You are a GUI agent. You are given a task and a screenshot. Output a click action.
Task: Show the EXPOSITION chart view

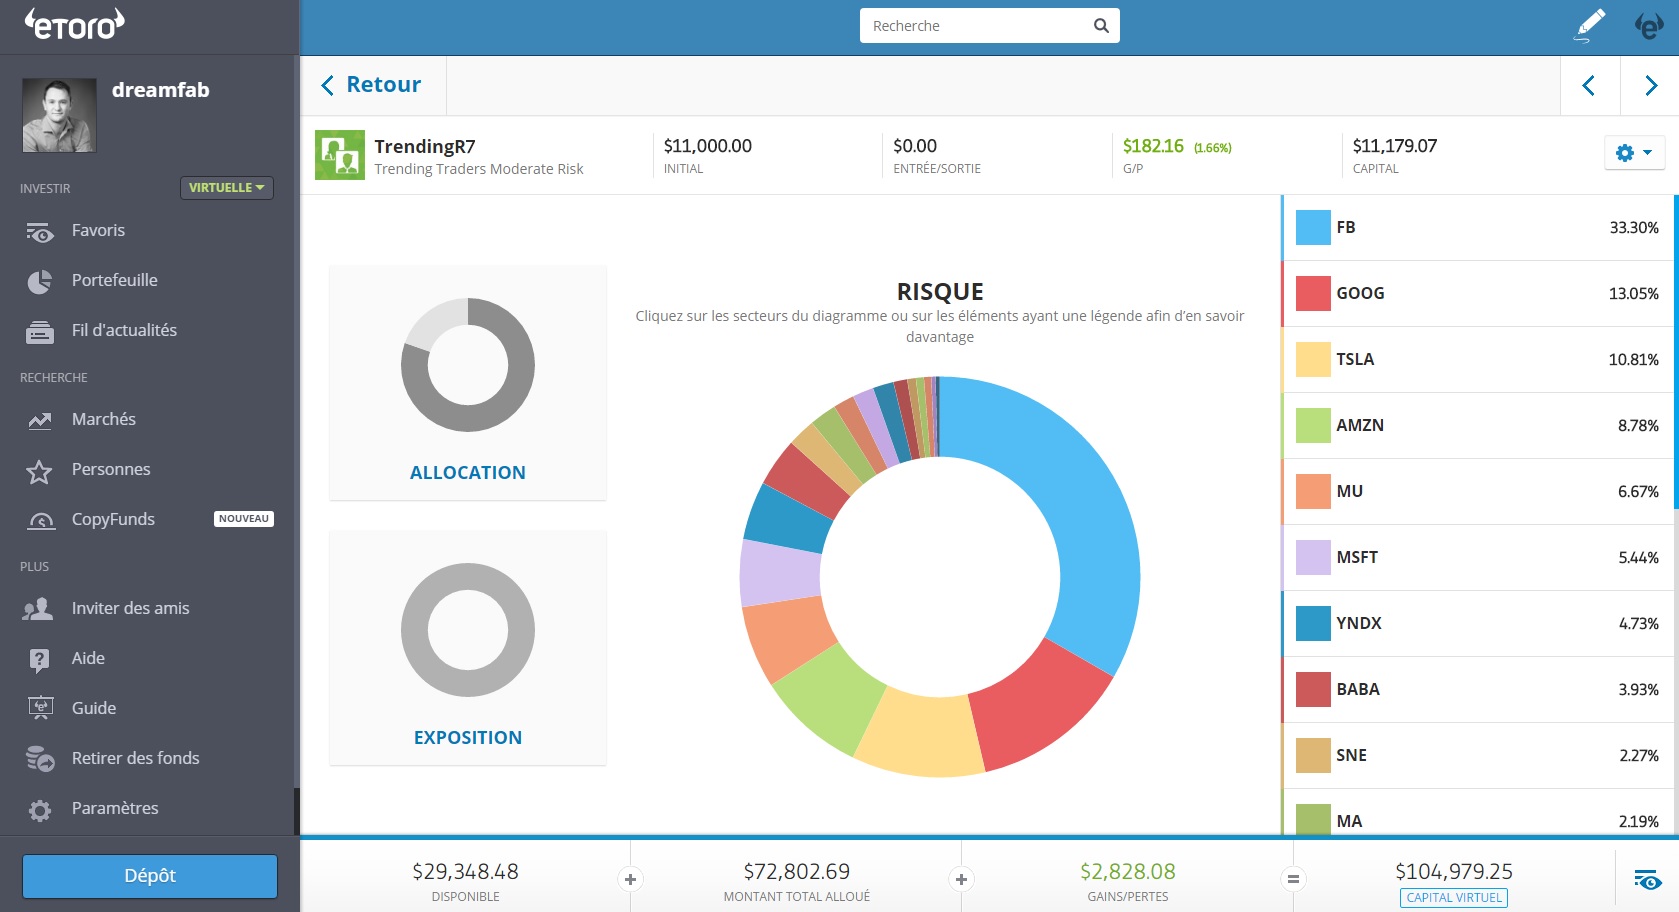468,648
